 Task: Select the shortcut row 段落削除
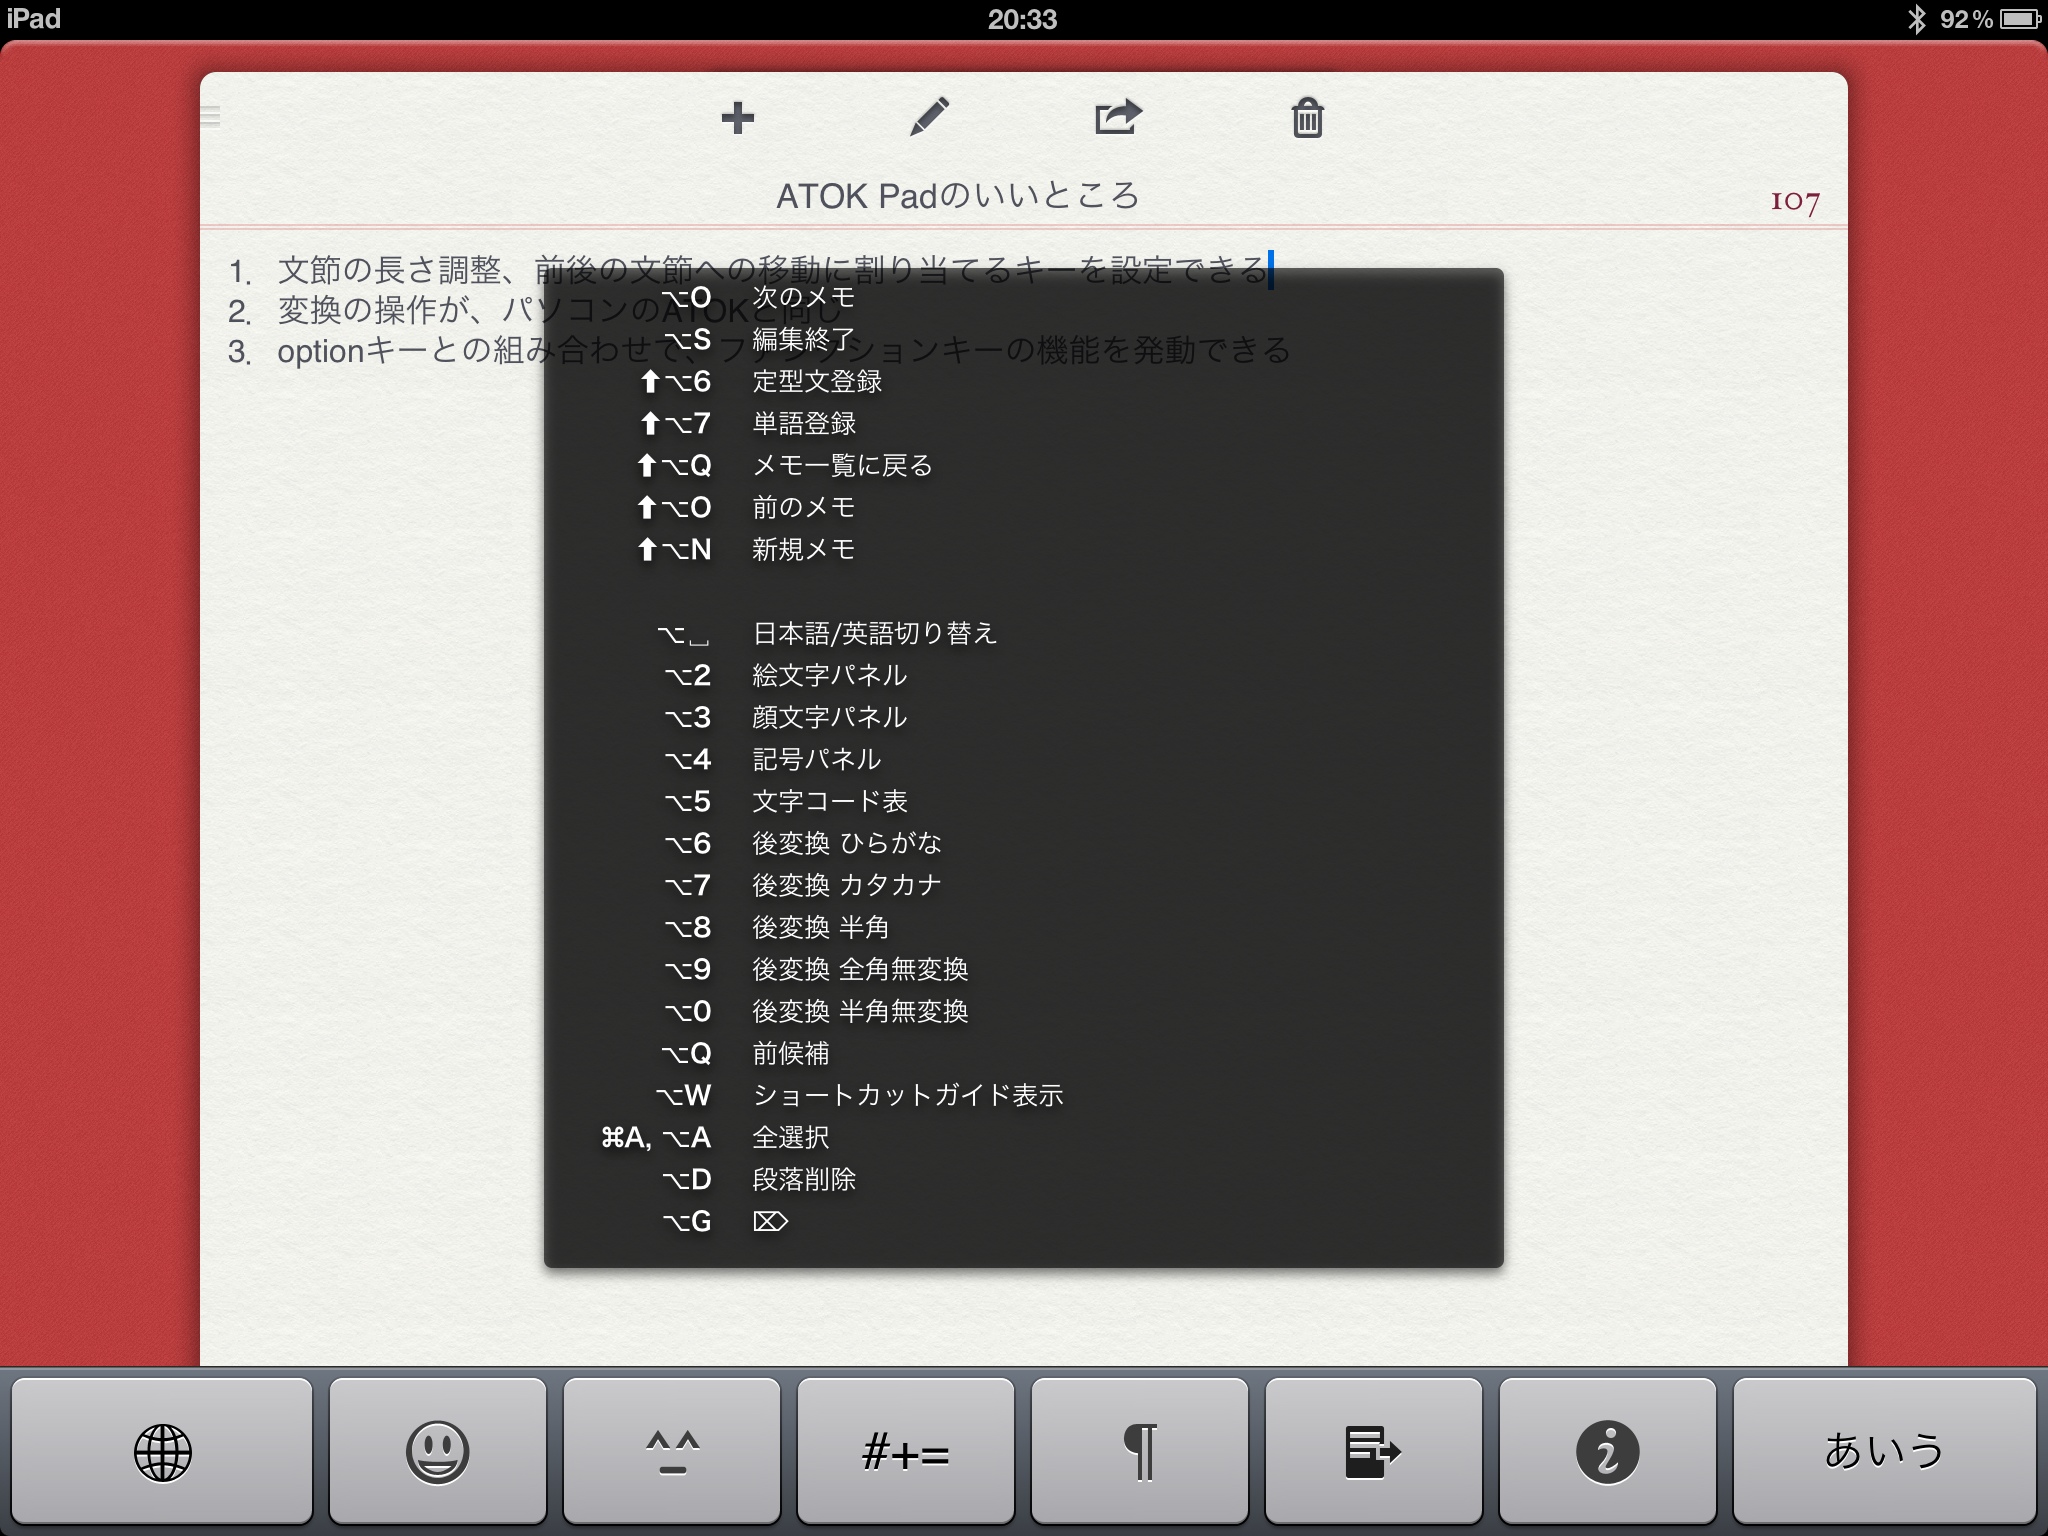[1024, 1179]
